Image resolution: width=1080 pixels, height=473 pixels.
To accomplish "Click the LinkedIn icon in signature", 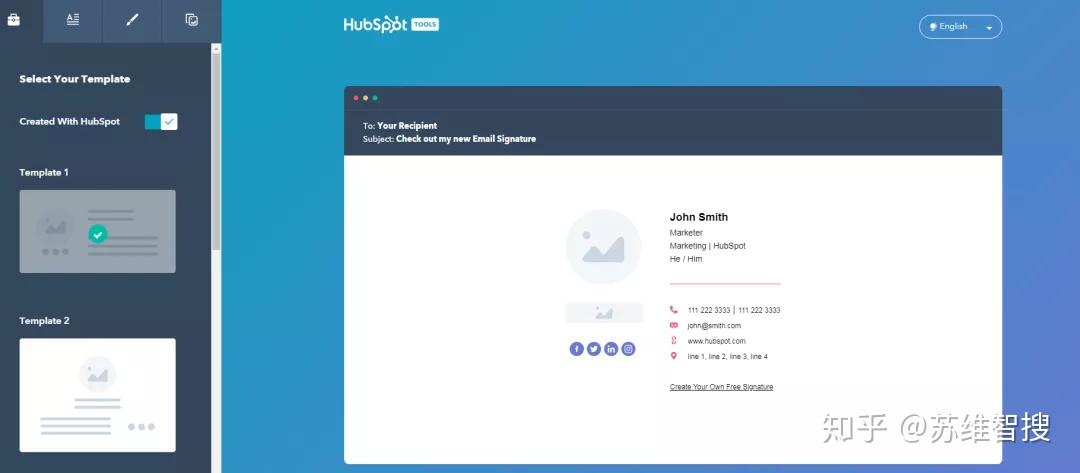I will click(x=611, y=349).
